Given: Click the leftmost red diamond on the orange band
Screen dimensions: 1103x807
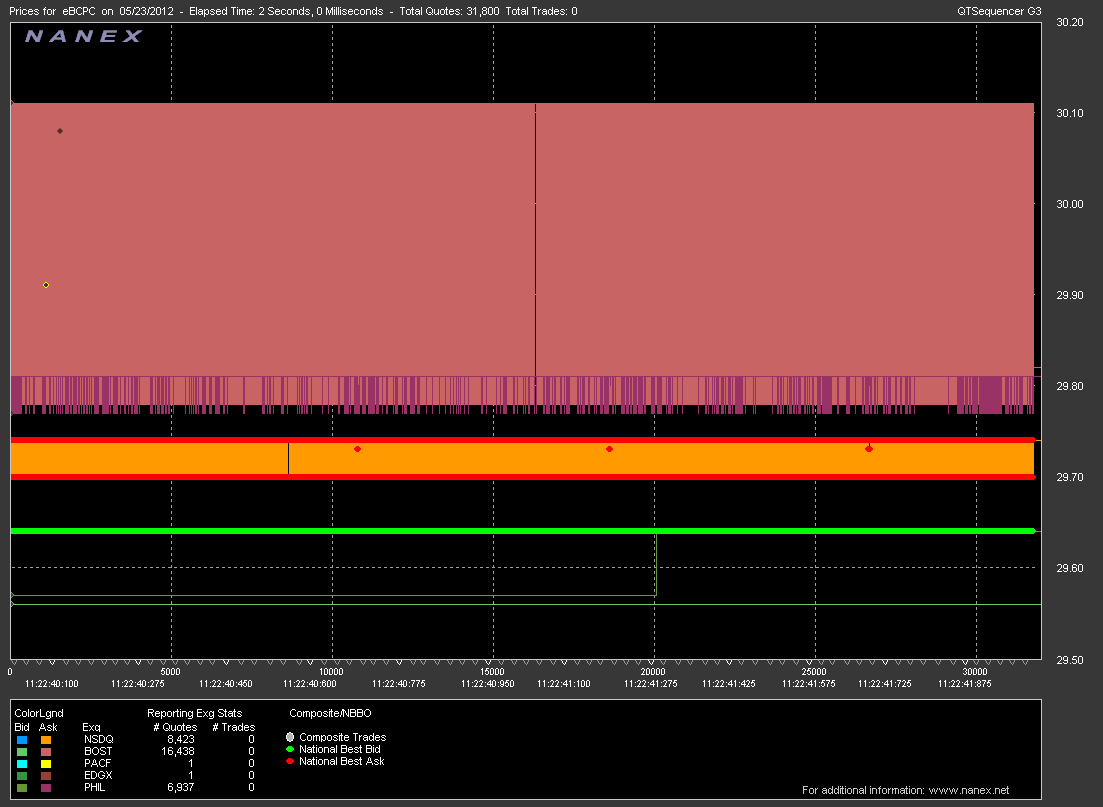Looking at the screenshot, I should pyautogui.click(x=357, y=449).
